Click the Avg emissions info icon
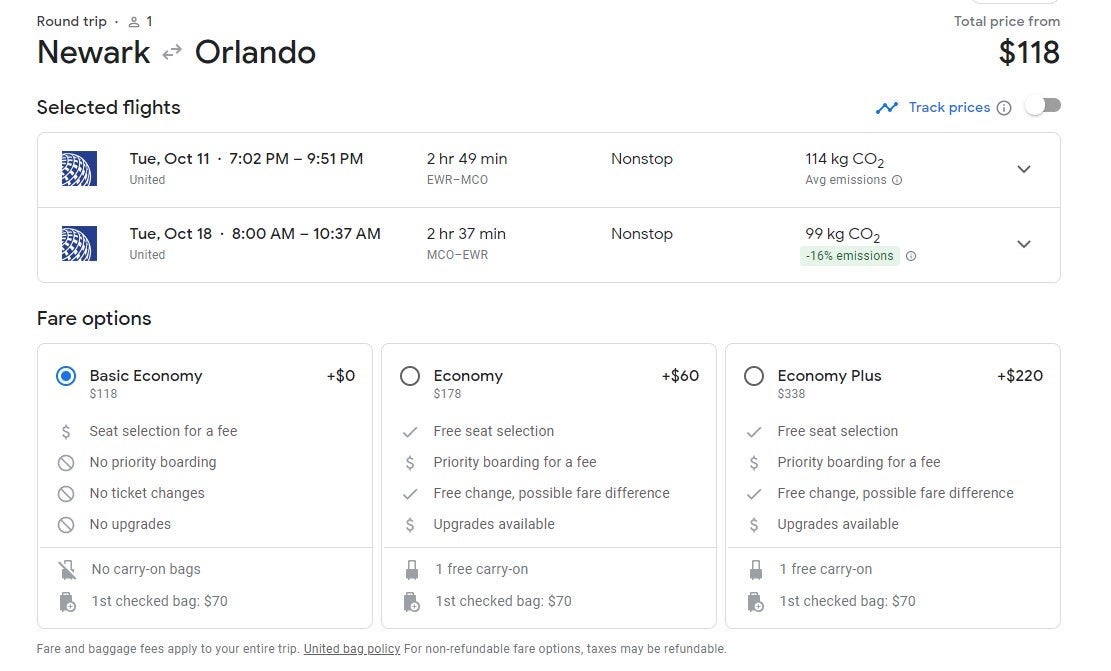Screen dimensions: 1111x671 click(x=897, y=180)
